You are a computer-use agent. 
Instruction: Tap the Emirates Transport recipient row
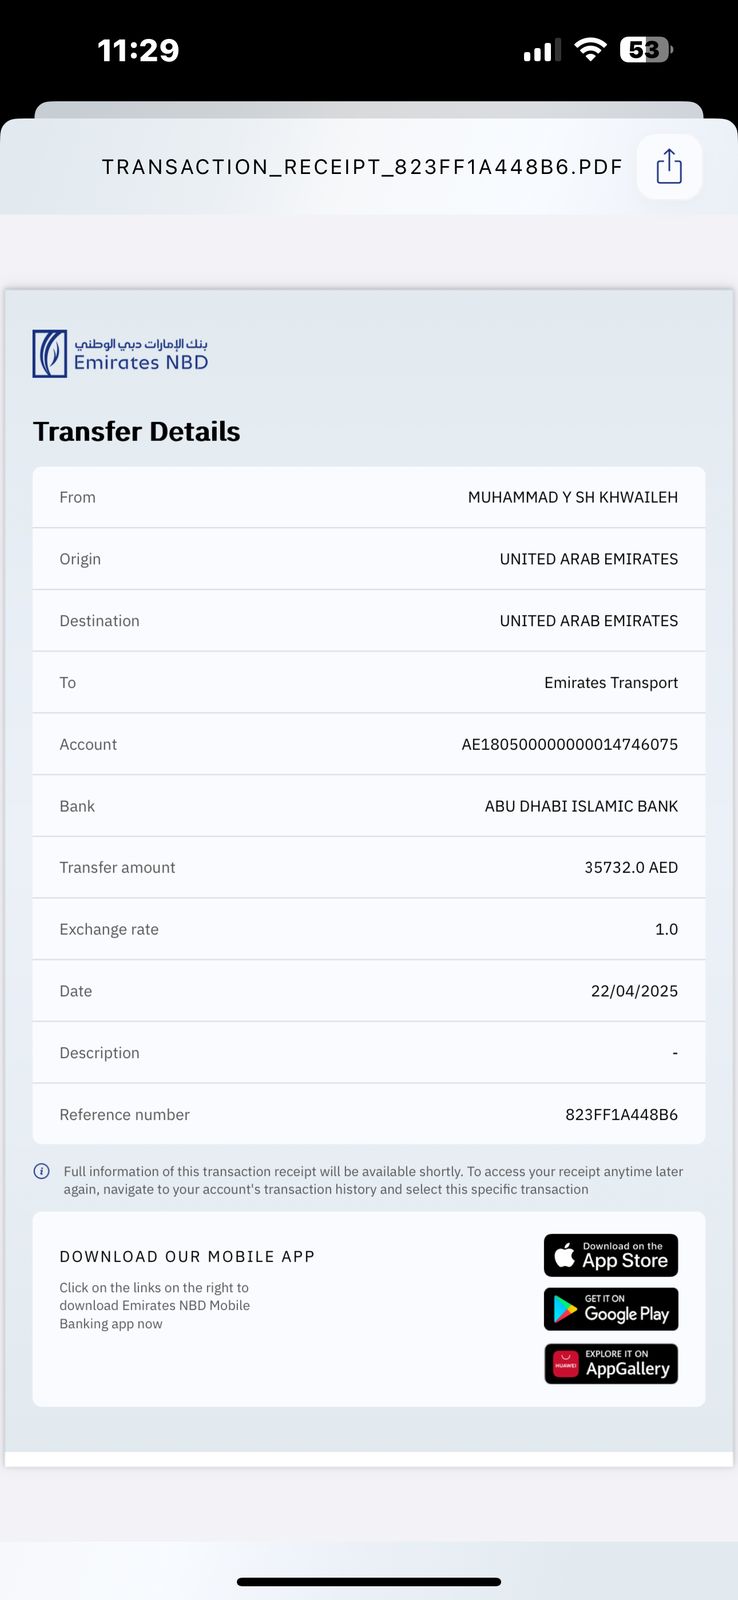click(x=369, y=682)
